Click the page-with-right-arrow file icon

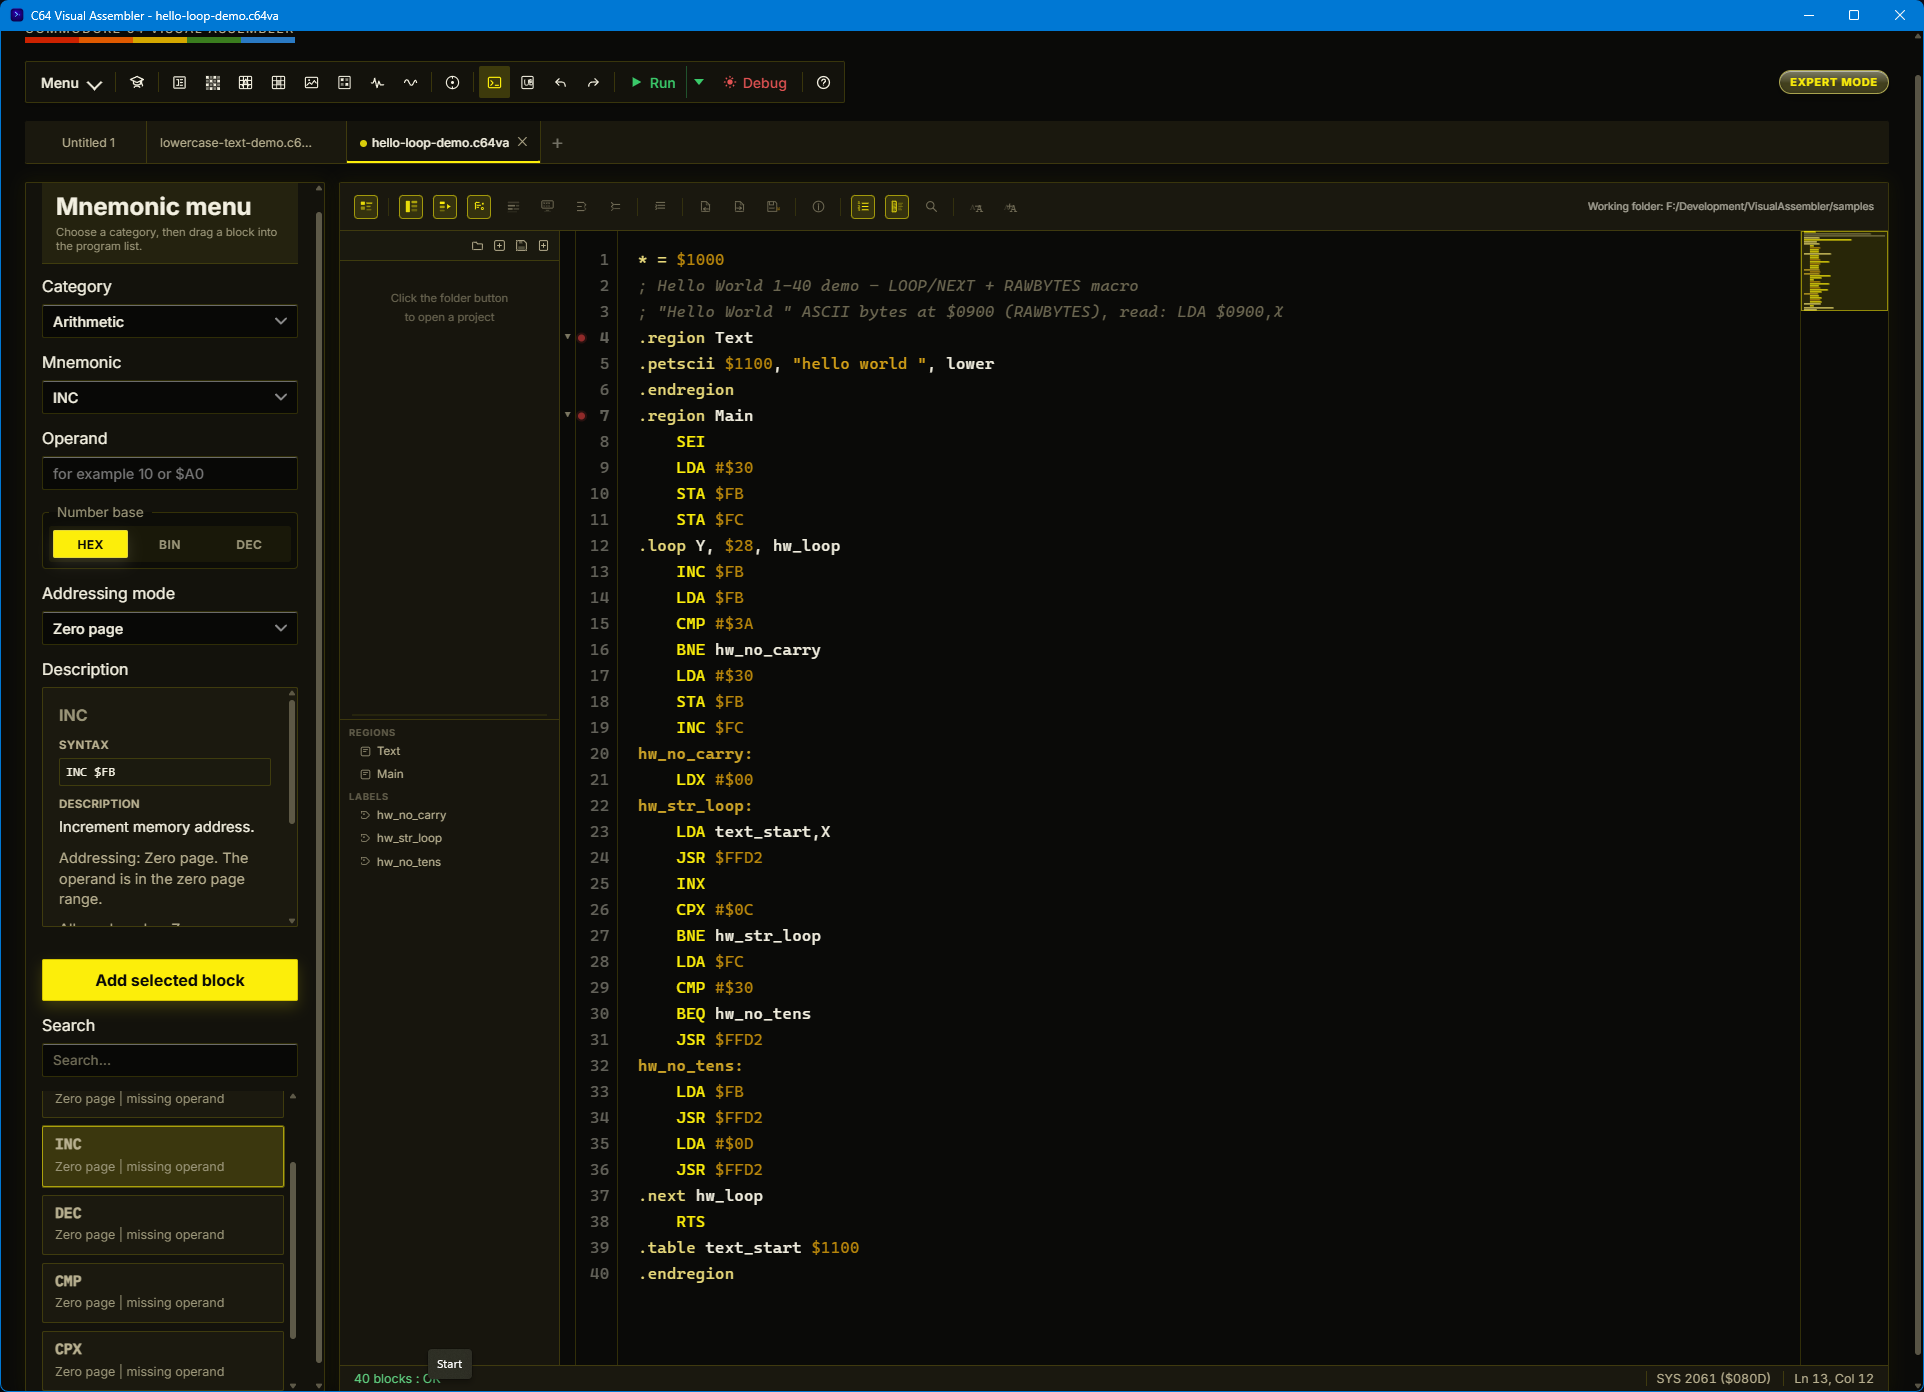[x=739, y=207]
